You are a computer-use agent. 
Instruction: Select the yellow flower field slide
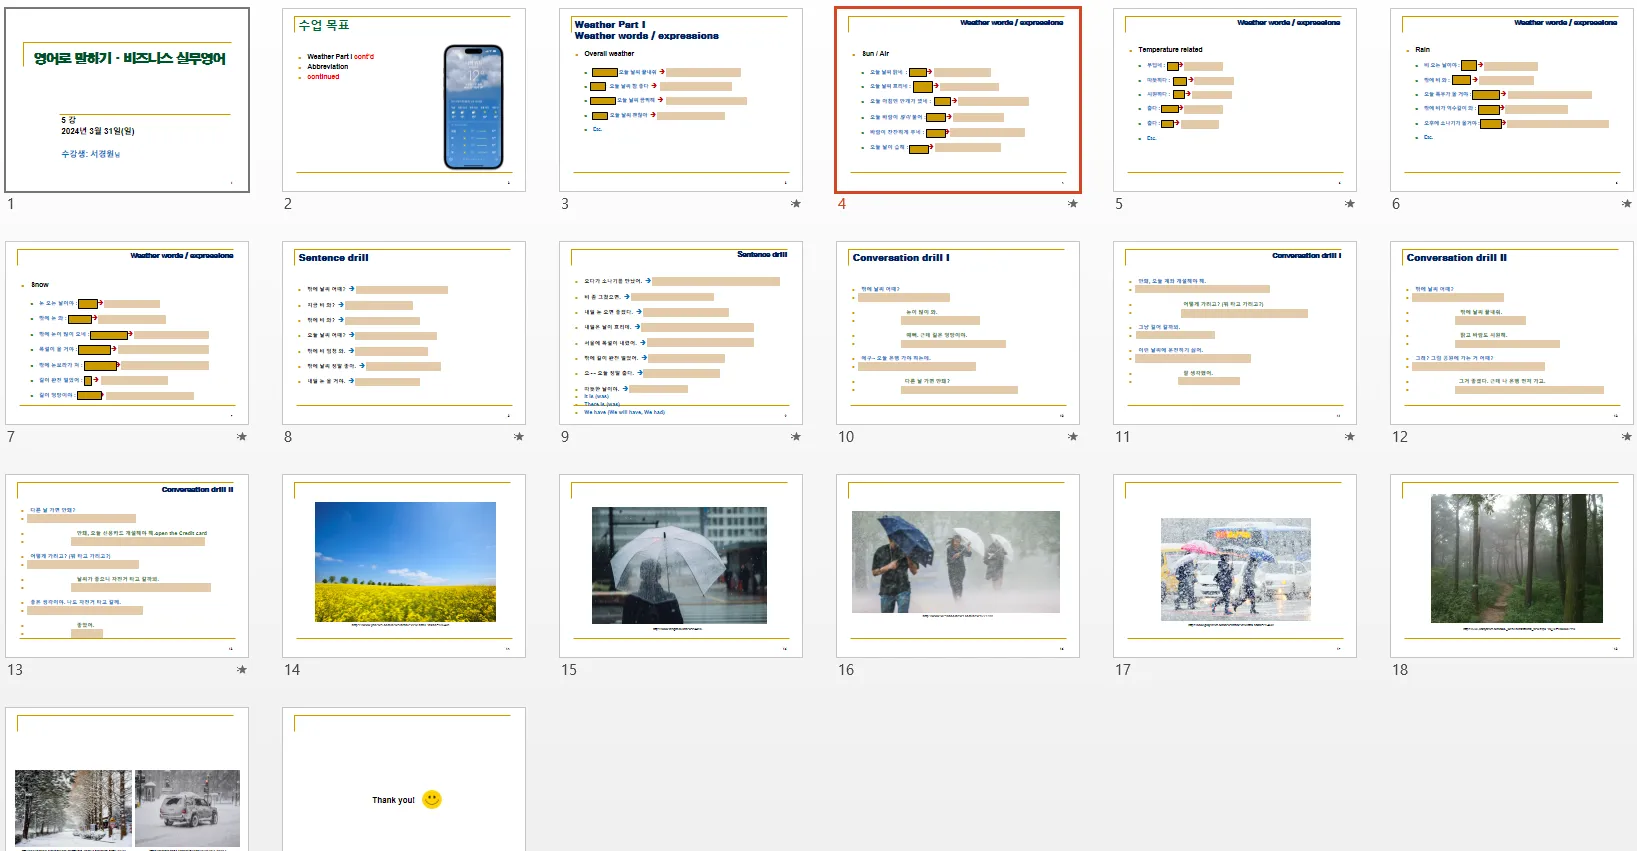pos(404,566)
